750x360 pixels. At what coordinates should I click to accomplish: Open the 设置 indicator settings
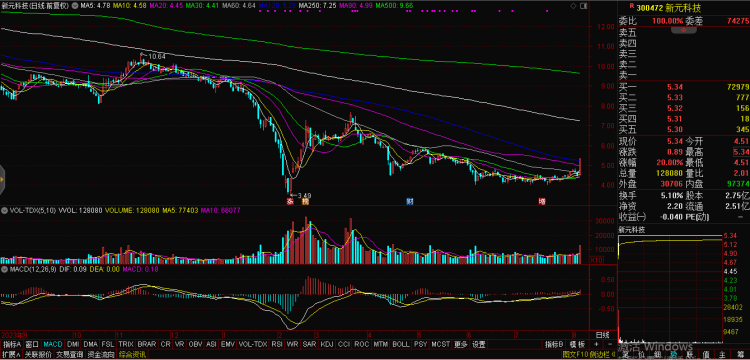pos(479,344)
